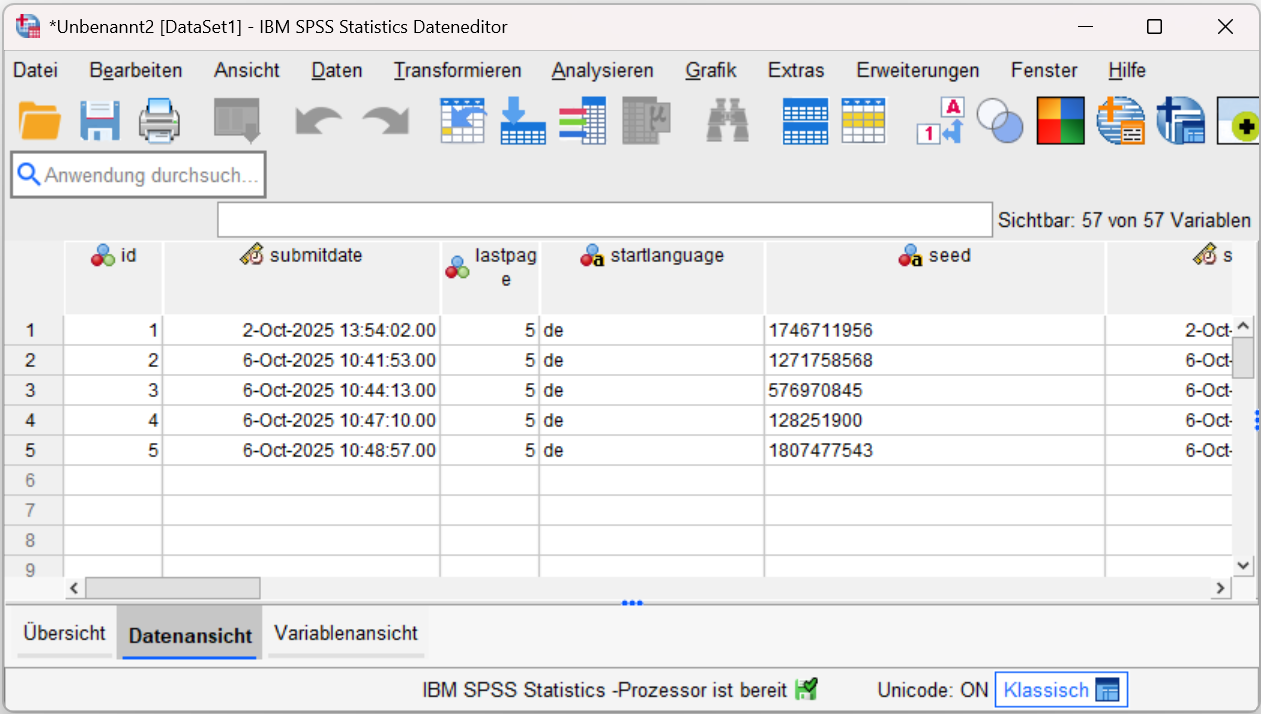Open the Transformieren menu
1261x714 pixels.
coord(457,70)
